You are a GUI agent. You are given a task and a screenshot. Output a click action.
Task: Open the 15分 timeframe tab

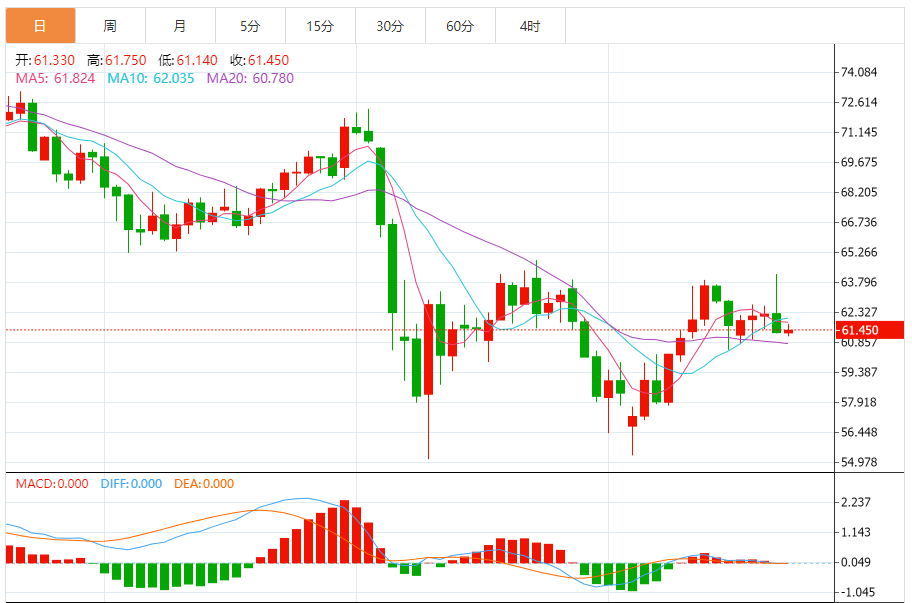click(320, 26)
